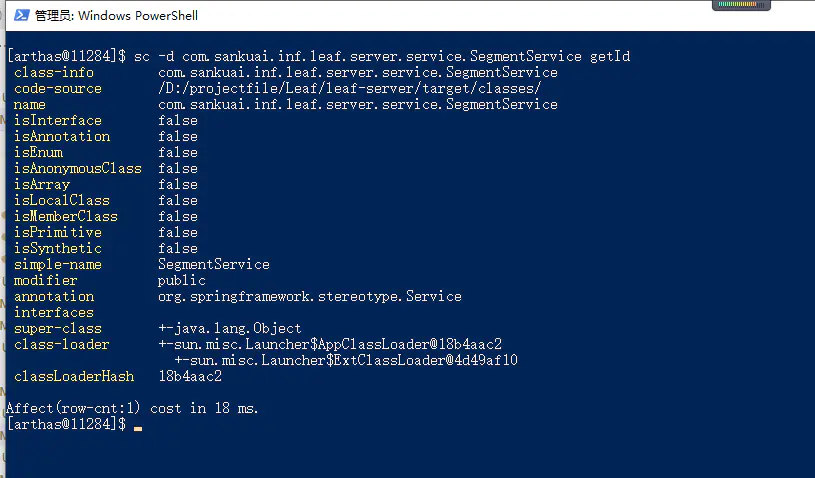815x478 pixels.
Task: Click the simple-name value SegmentService
Action: click(x=214, y=264)
